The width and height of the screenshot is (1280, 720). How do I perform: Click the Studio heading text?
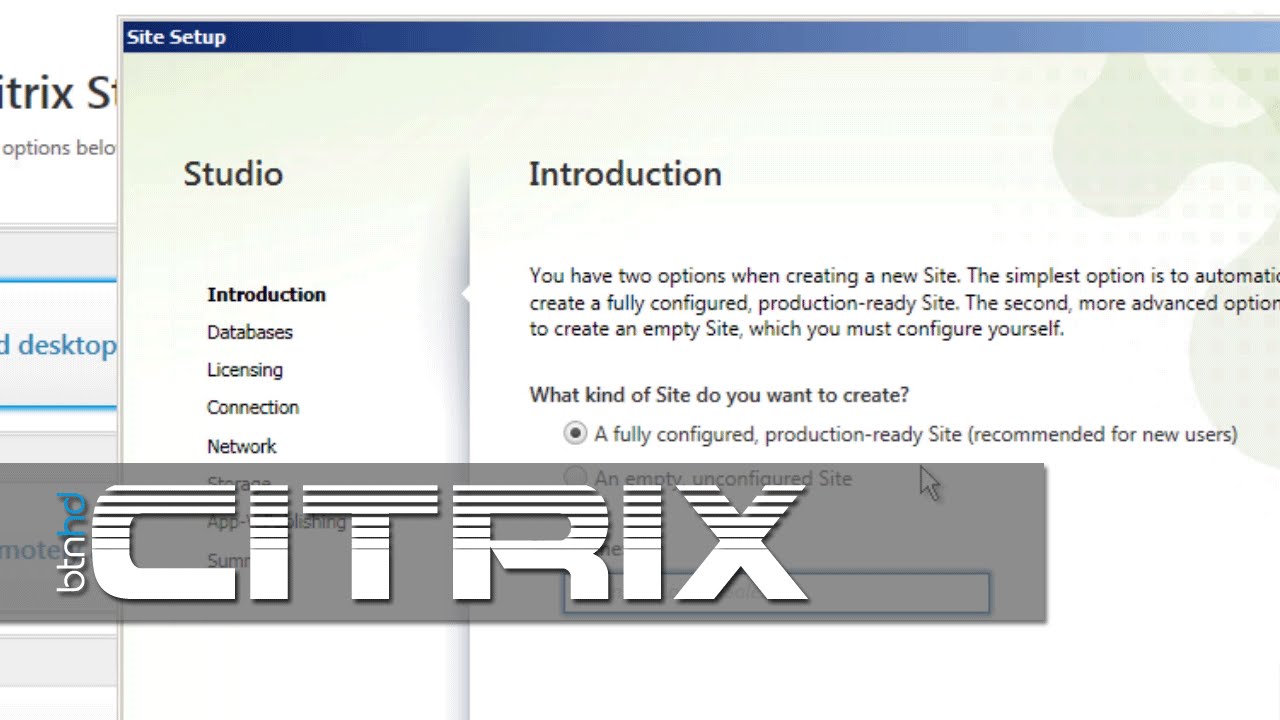pyautogui.click(x=233, y=174)
